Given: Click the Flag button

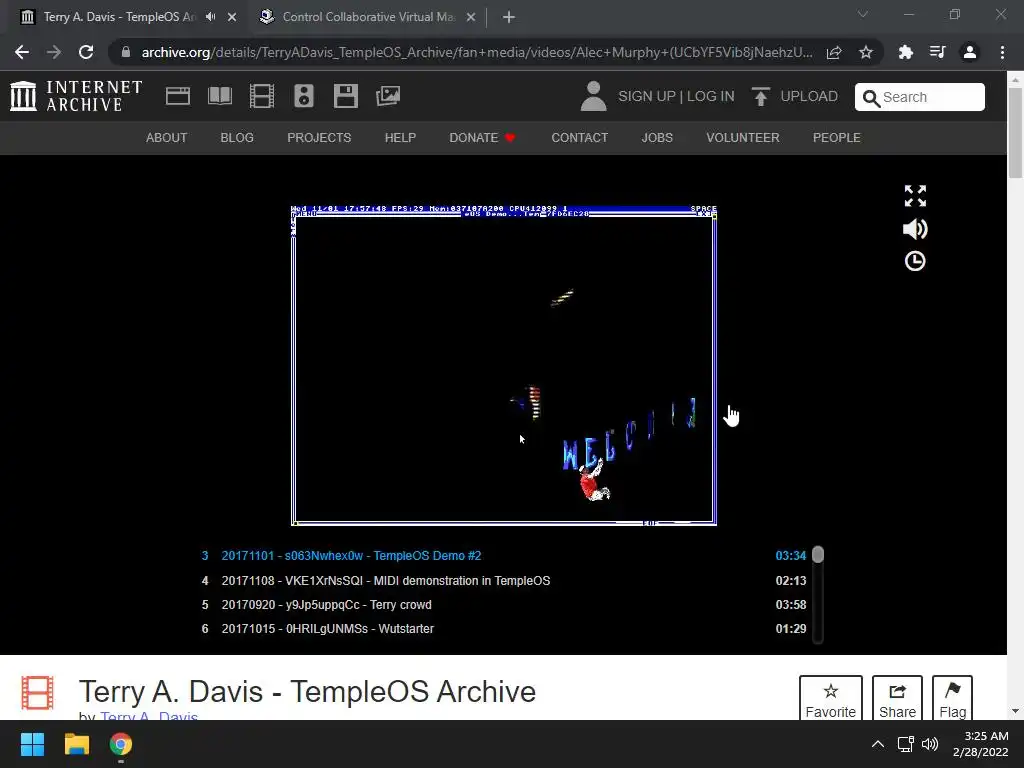Looking at the screenshot, I should 952,699.
